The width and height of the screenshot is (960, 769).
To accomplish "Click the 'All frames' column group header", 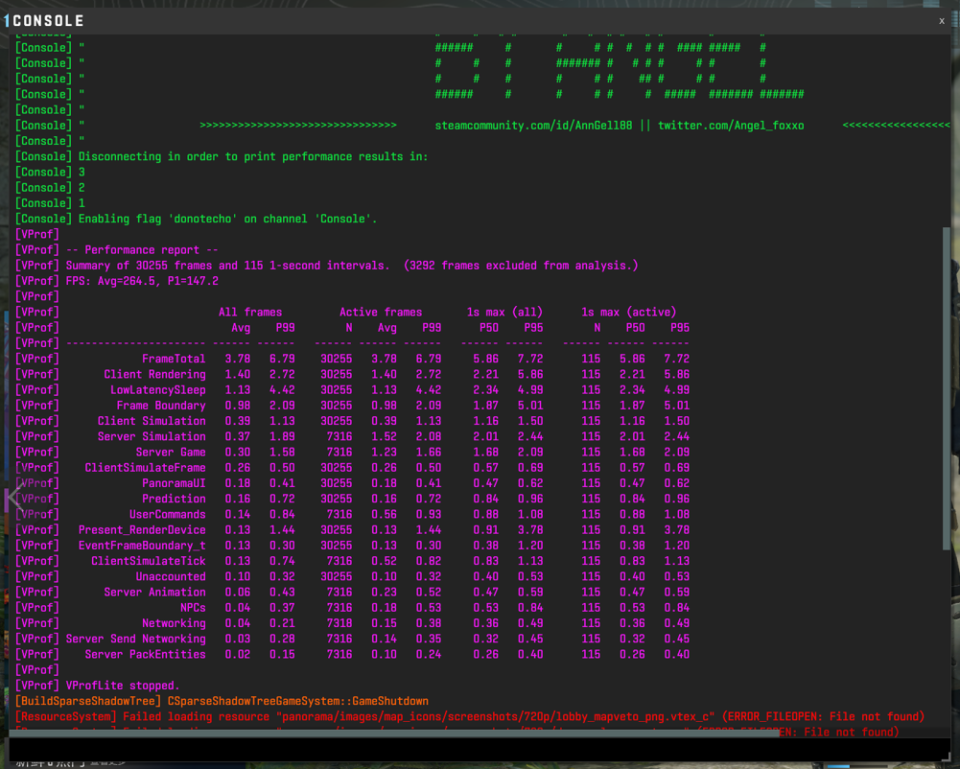I will coord(250,312).
